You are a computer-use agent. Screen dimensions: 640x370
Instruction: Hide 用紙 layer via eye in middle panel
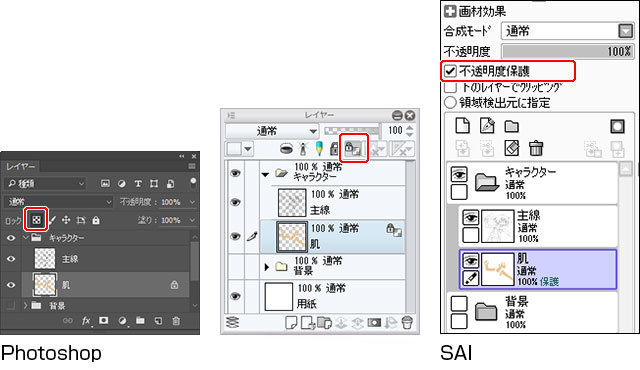[235, 296]
